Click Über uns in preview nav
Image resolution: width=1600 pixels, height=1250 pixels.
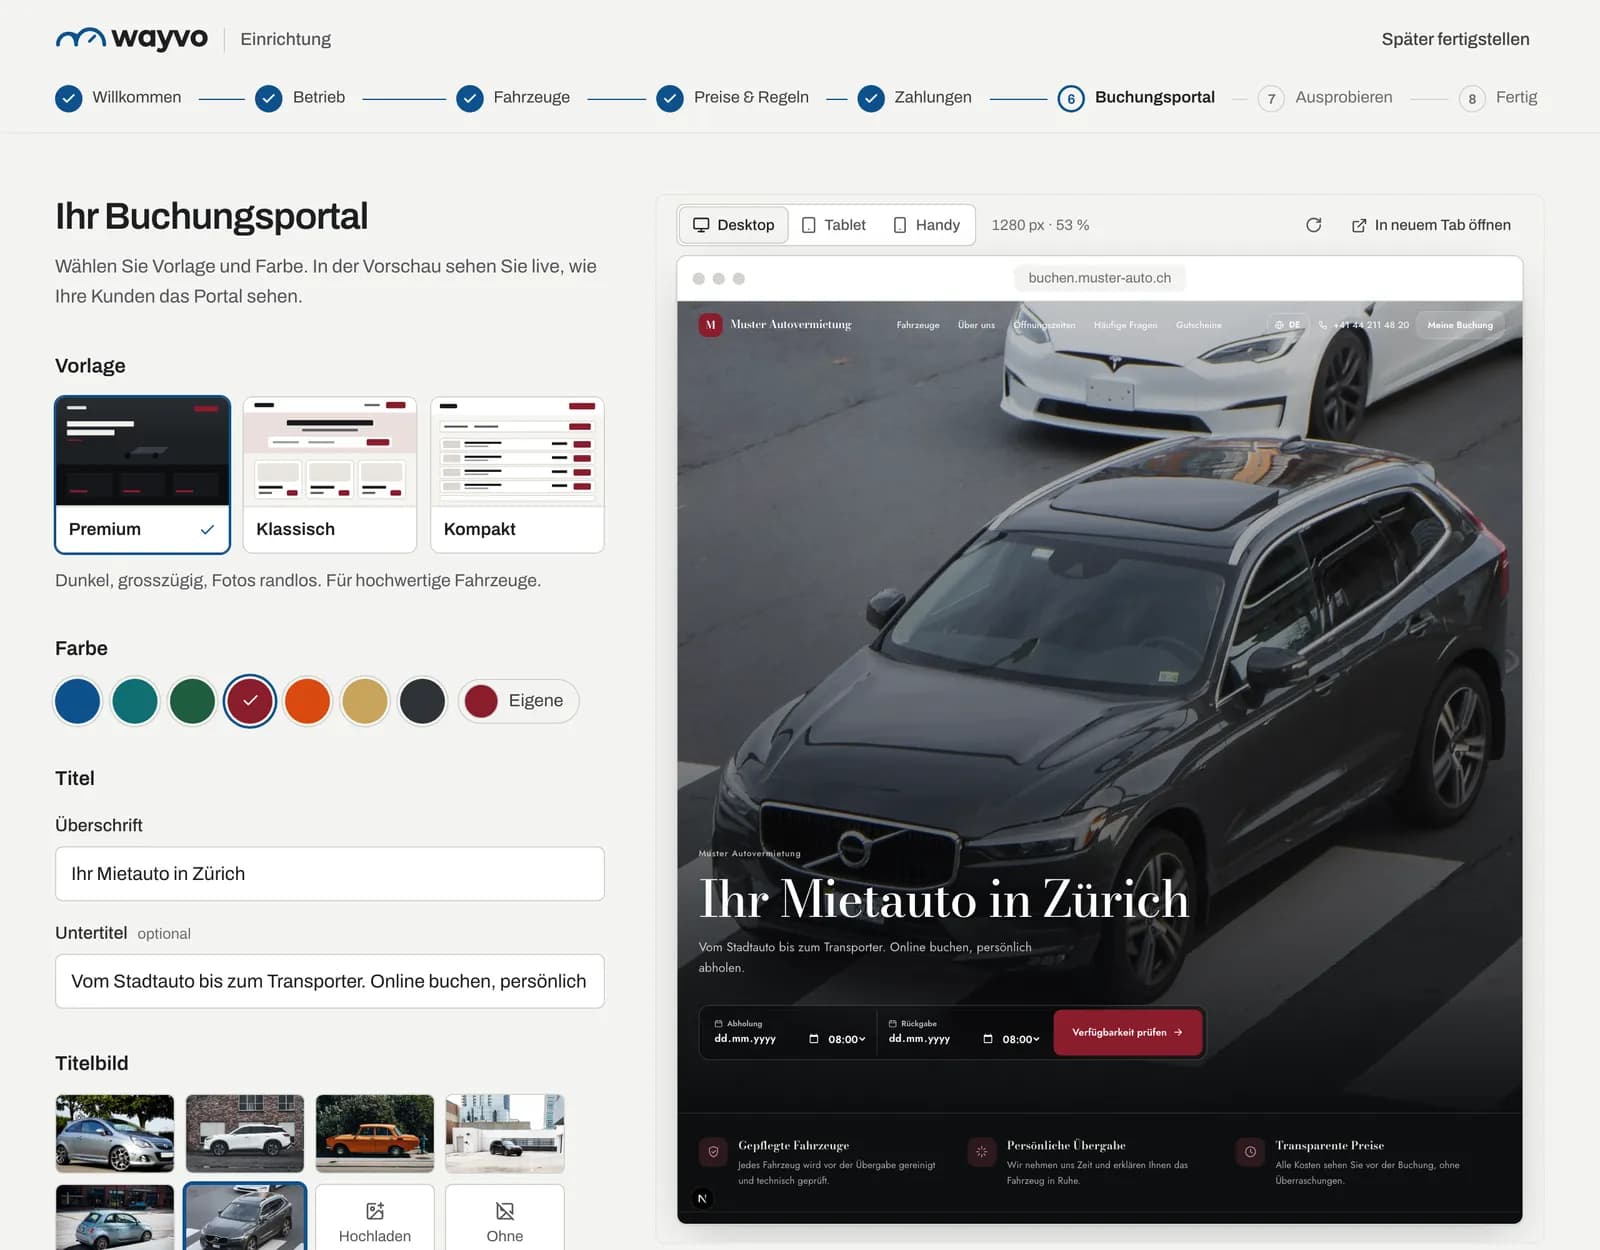point(976,325)
